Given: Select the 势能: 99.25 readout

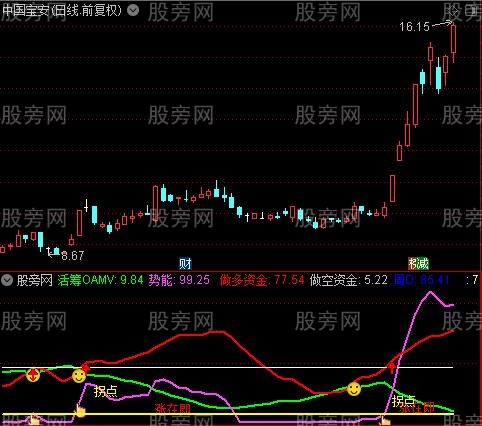Looking at the screenshot, I should (x=179, y=280).
